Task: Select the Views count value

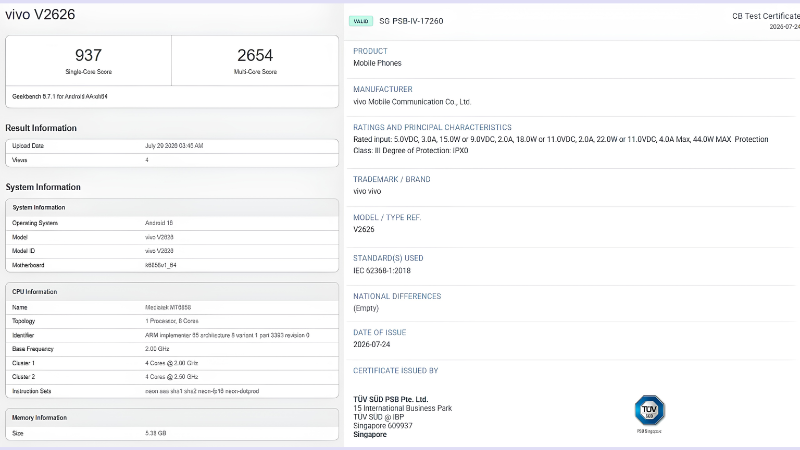Action: (x=147, y=160)
